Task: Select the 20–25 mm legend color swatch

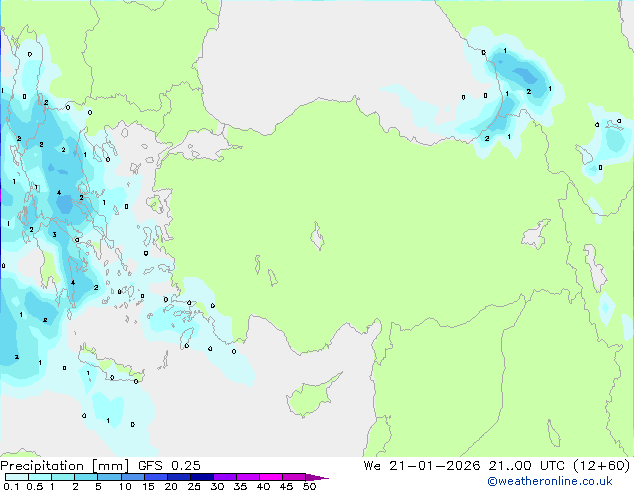Action: coord(178,477)
